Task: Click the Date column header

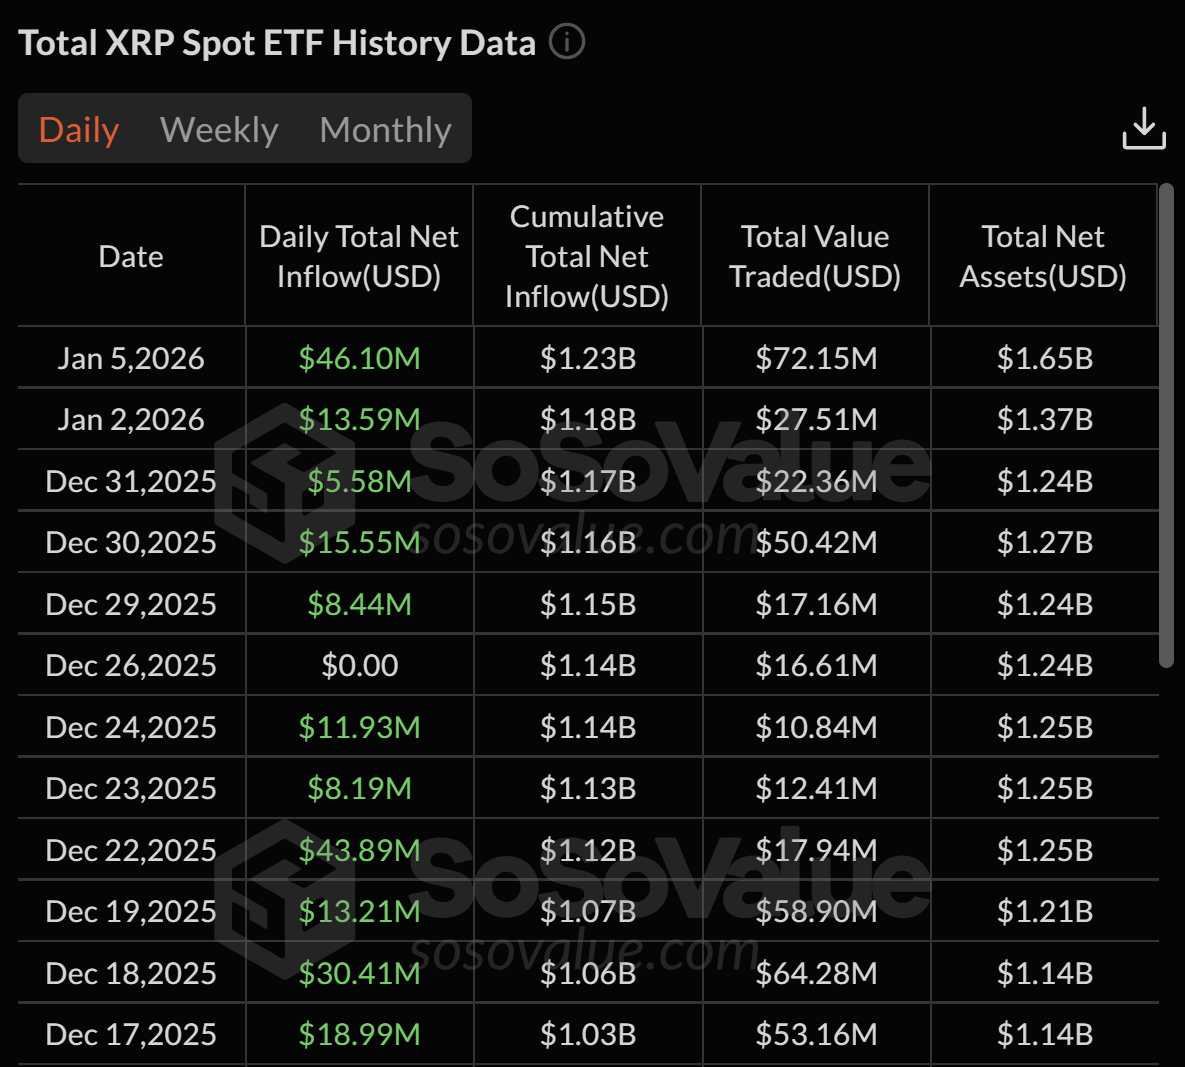Action: pos(130,256)
